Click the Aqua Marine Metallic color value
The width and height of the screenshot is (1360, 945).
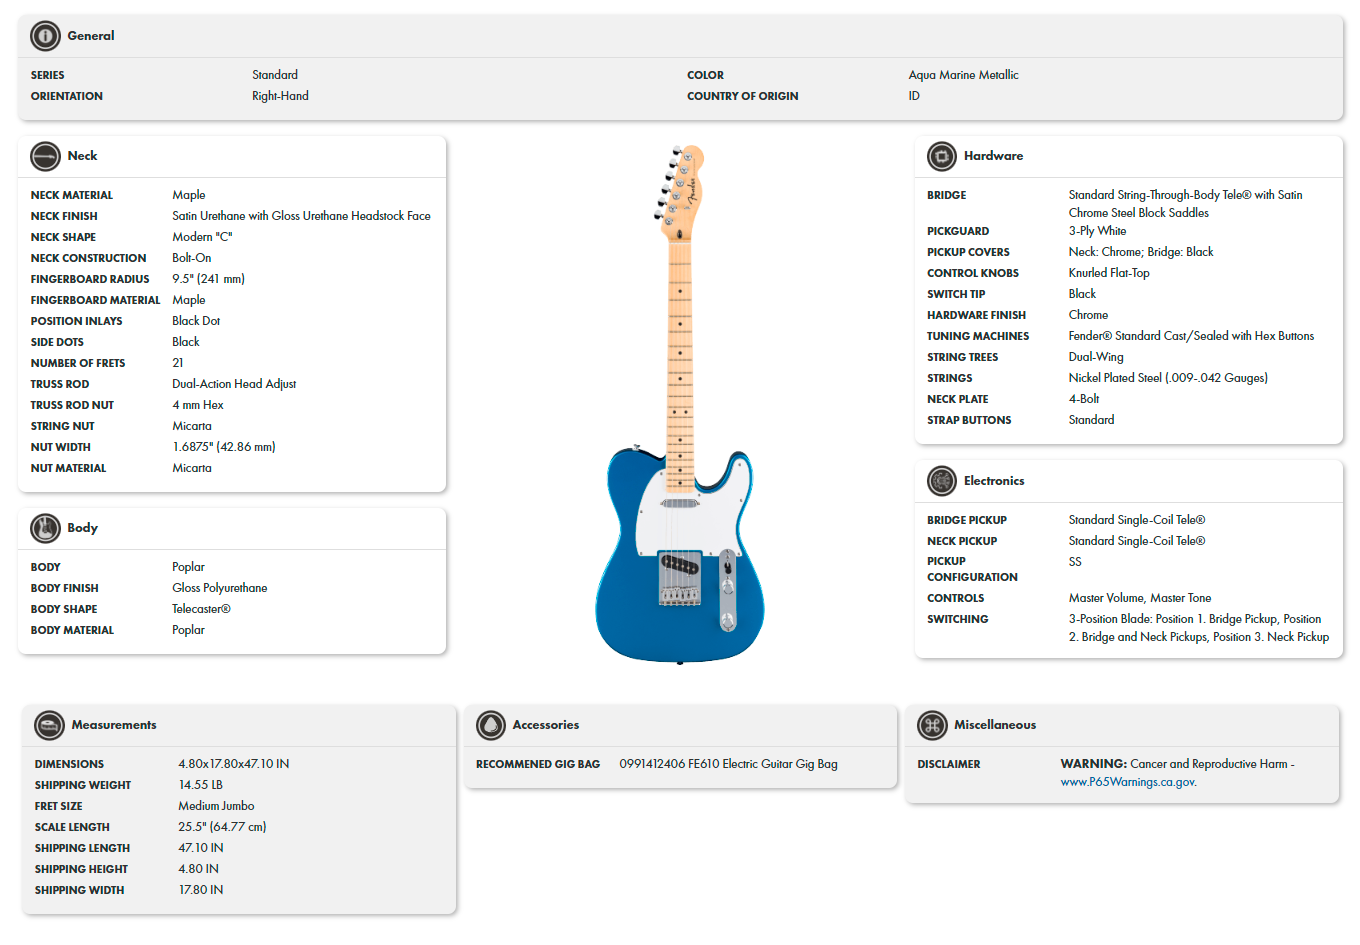pyautogui.click(x=964, y=74)
